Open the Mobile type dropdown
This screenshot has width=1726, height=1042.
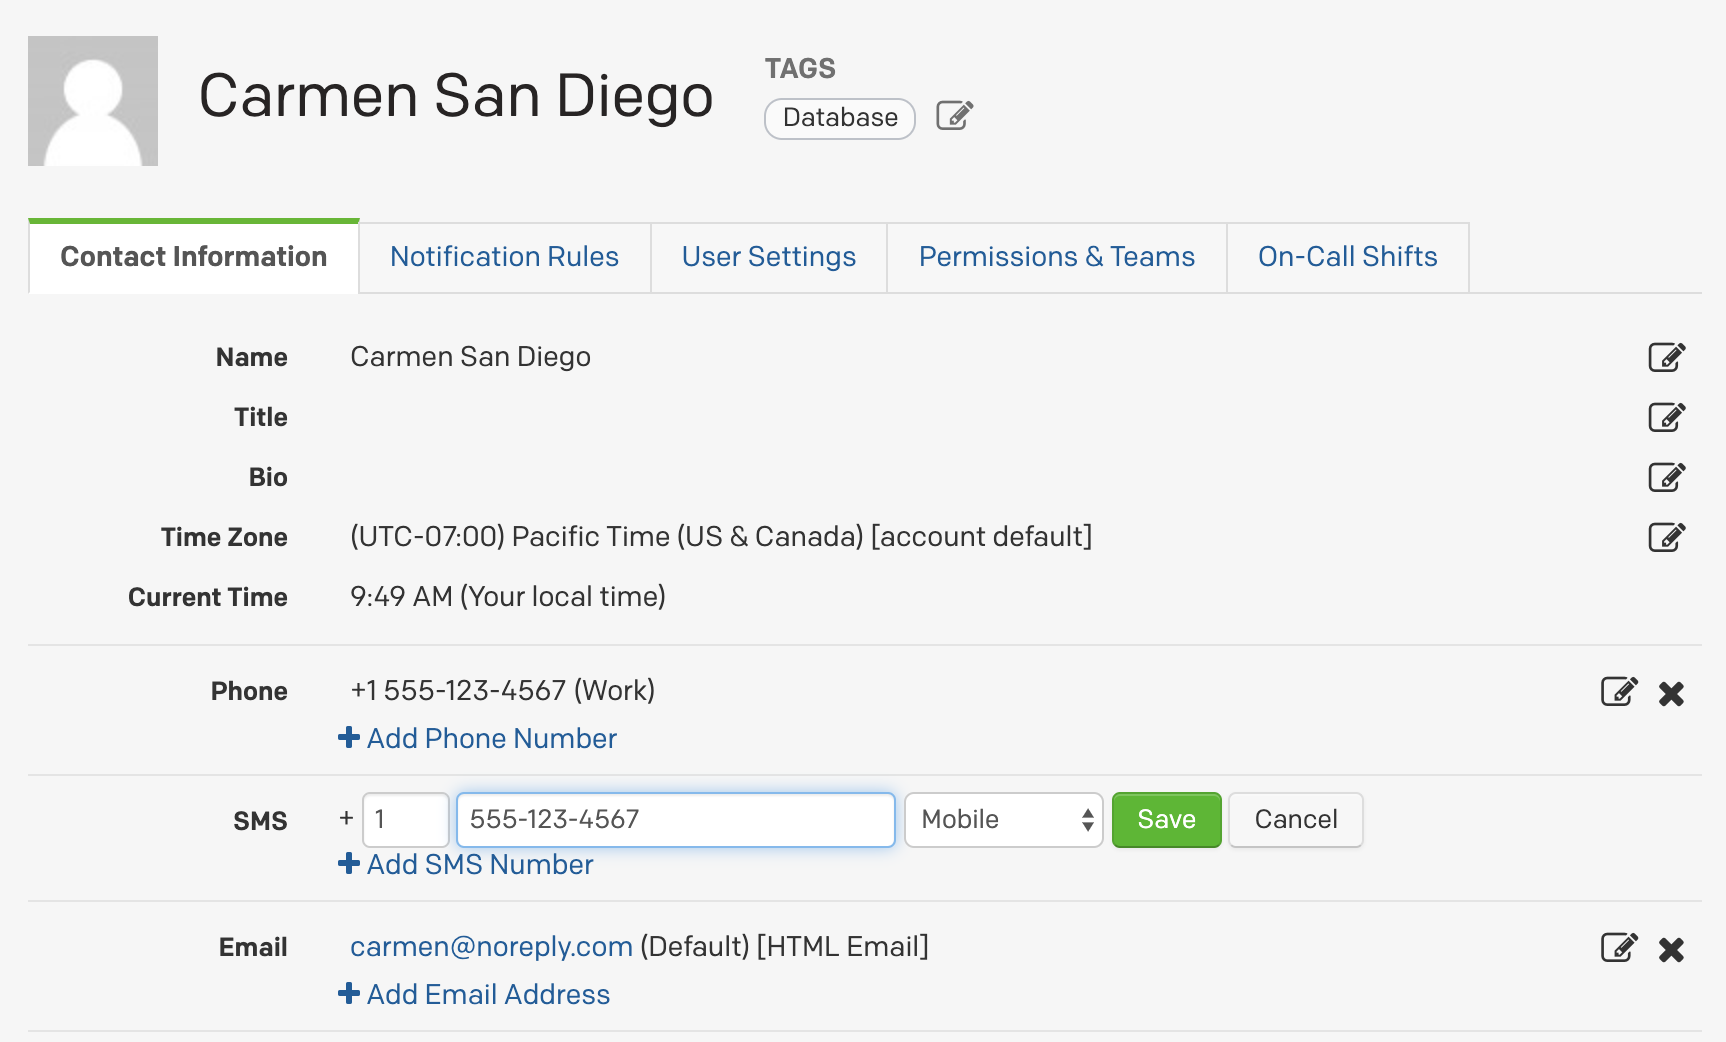[1003, 820]
